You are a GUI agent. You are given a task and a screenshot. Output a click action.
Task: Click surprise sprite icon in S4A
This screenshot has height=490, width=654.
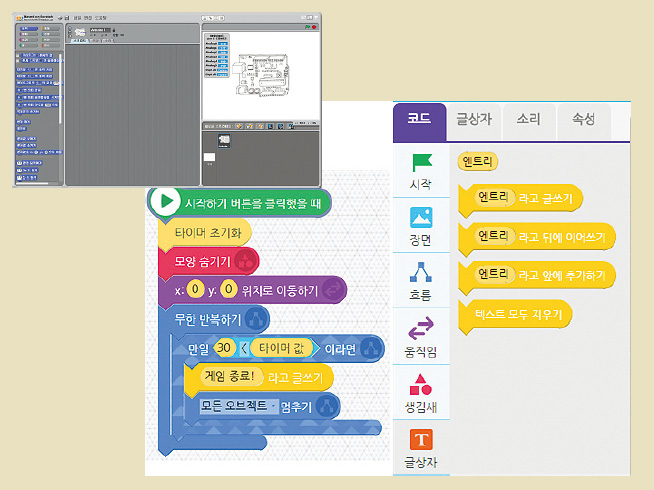[x=260, y=126]
